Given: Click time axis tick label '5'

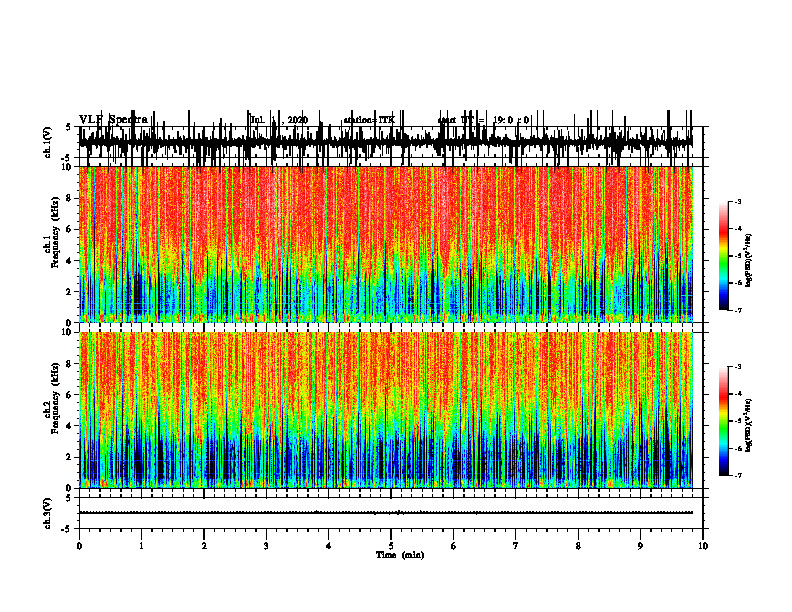Looking at the screenshot, I should click(x=391, y=546).
